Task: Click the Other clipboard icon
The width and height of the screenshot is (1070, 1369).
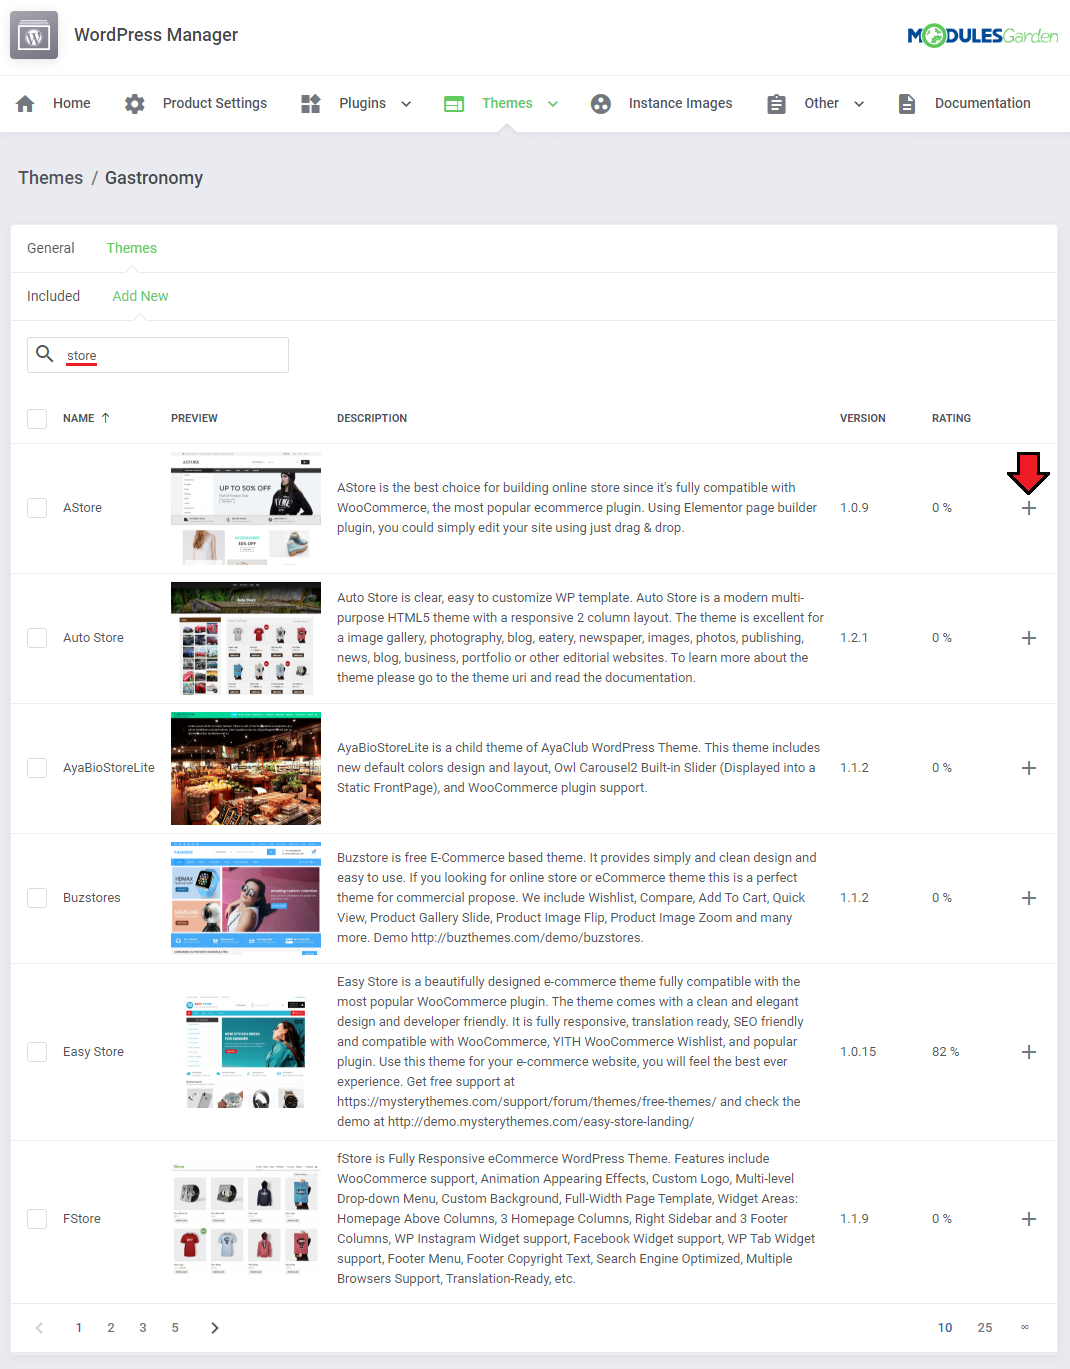Action: 777,104
